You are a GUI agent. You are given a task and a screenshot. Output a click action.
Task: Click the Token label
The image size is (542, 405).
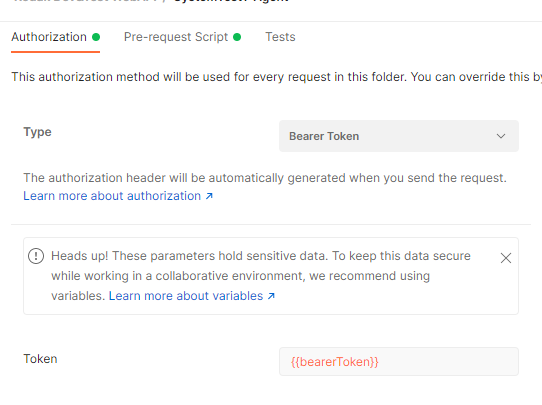[40, 359]
